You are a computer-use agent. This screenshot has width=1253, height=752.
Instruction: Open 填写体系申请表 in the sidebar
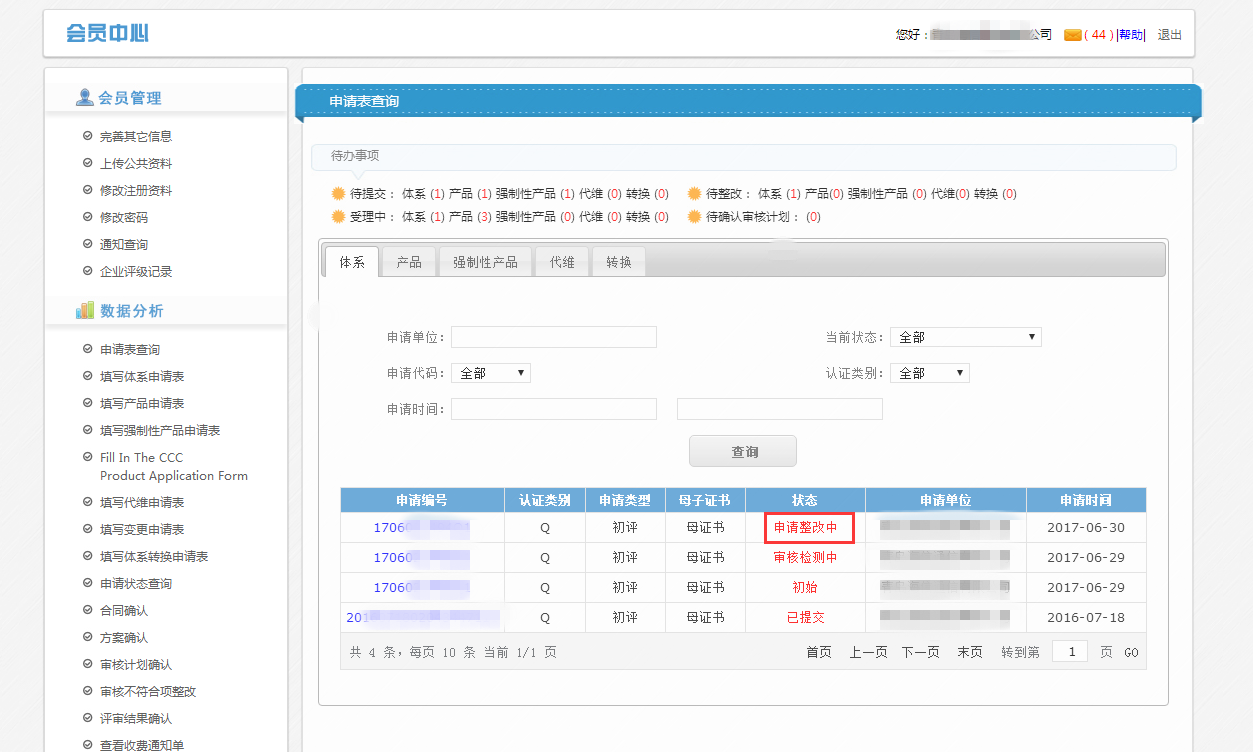coord(142,377)
